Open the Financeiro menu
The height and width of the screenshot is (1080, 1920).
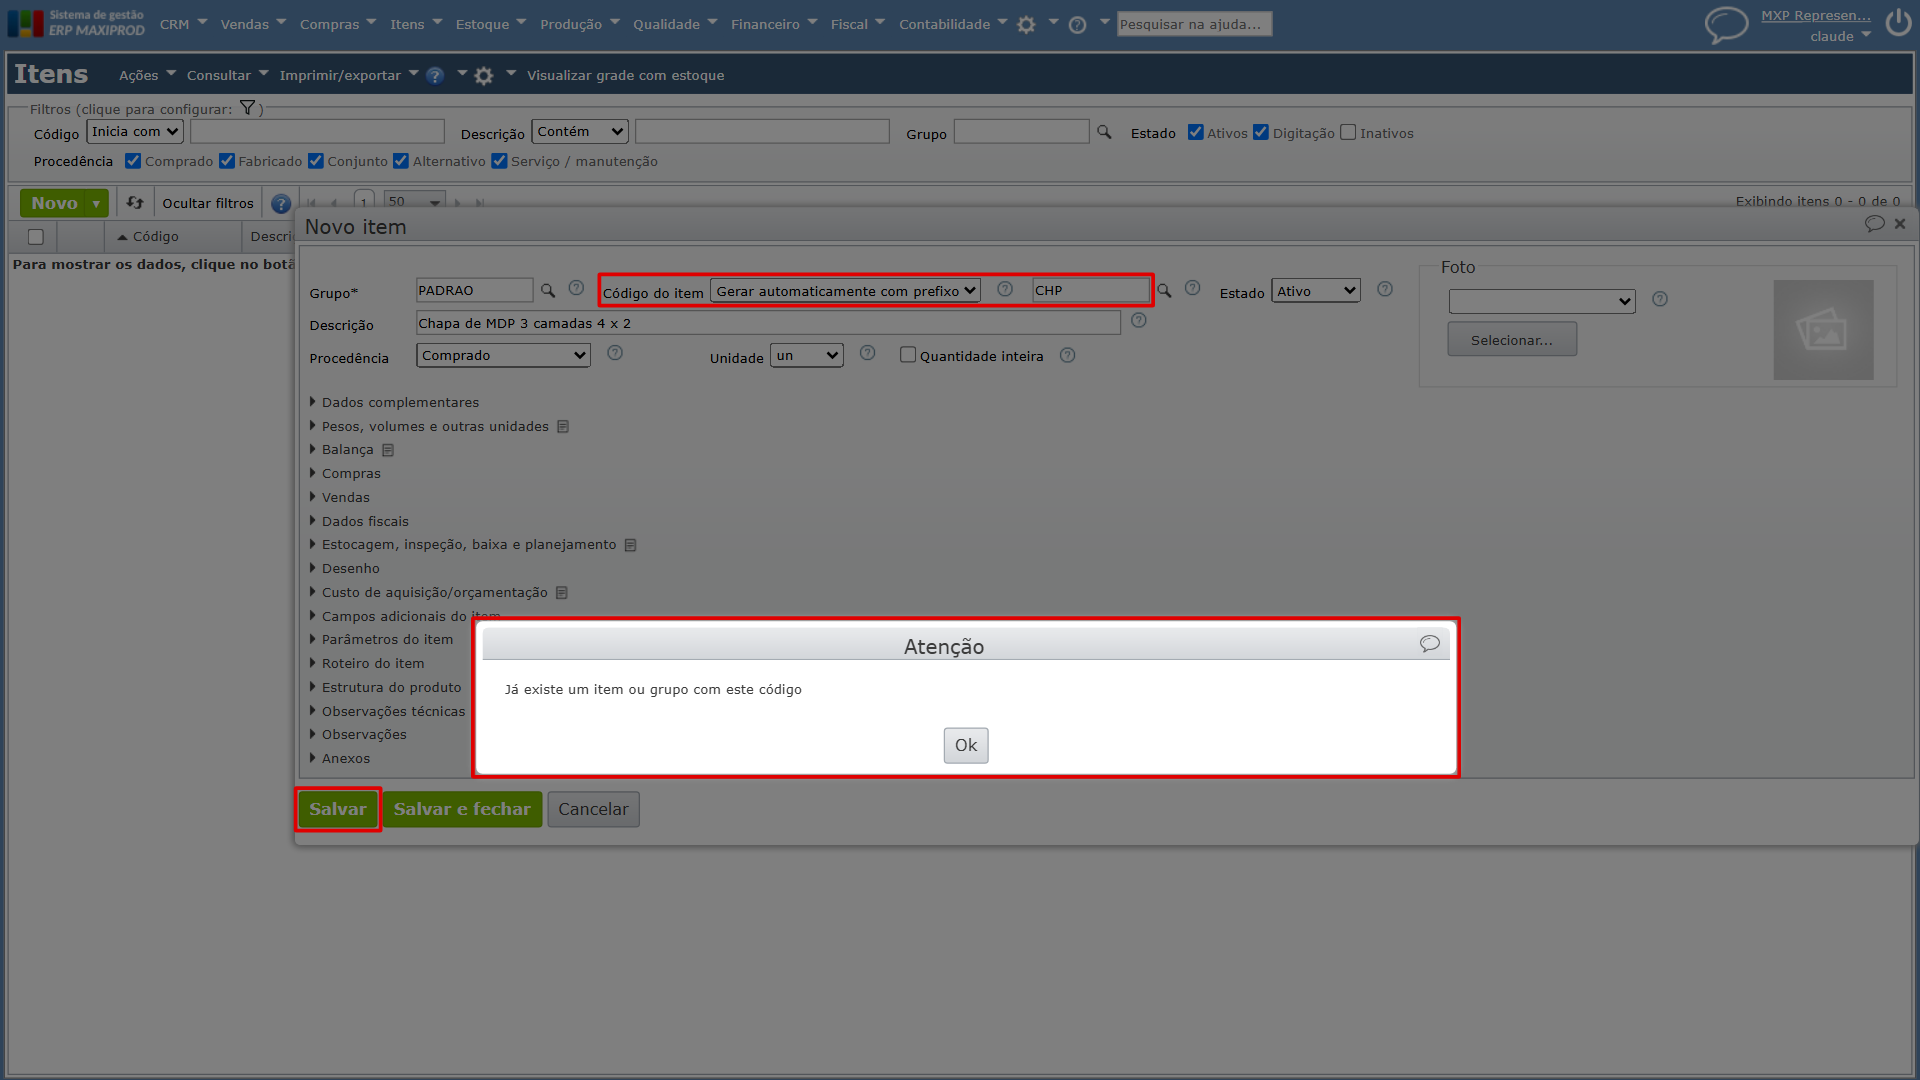pos(773,24)
